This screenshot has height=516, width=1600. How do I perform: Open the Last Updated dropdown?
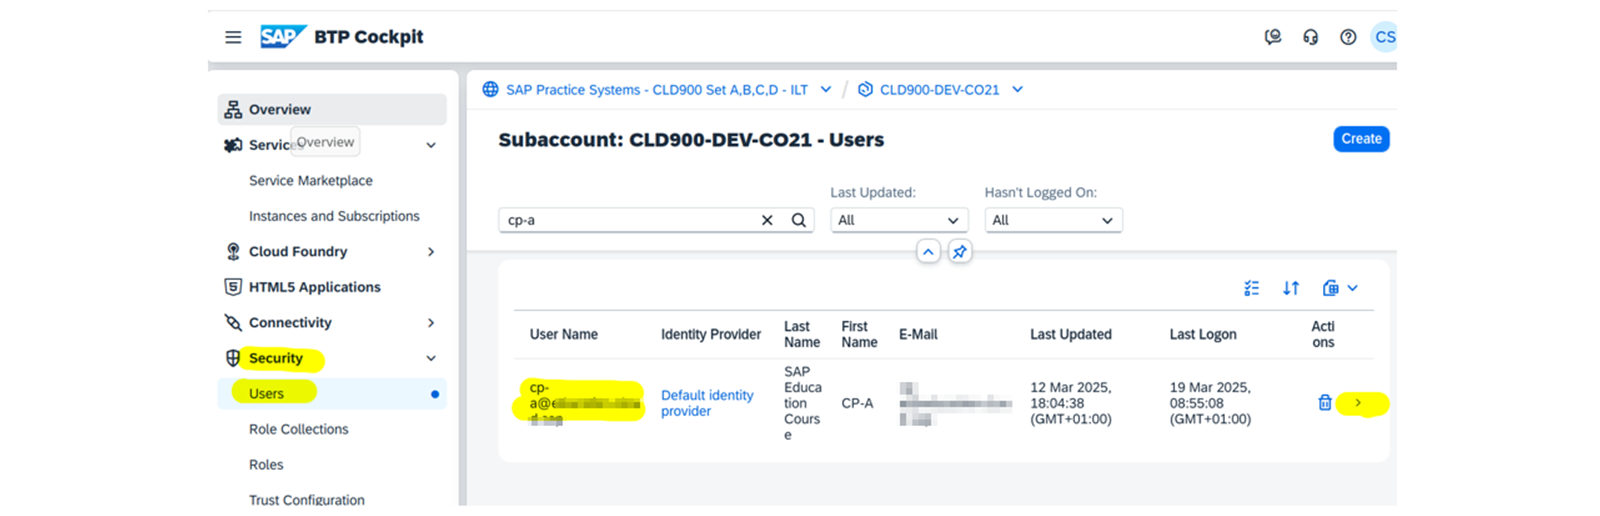(x=899, y=220)
